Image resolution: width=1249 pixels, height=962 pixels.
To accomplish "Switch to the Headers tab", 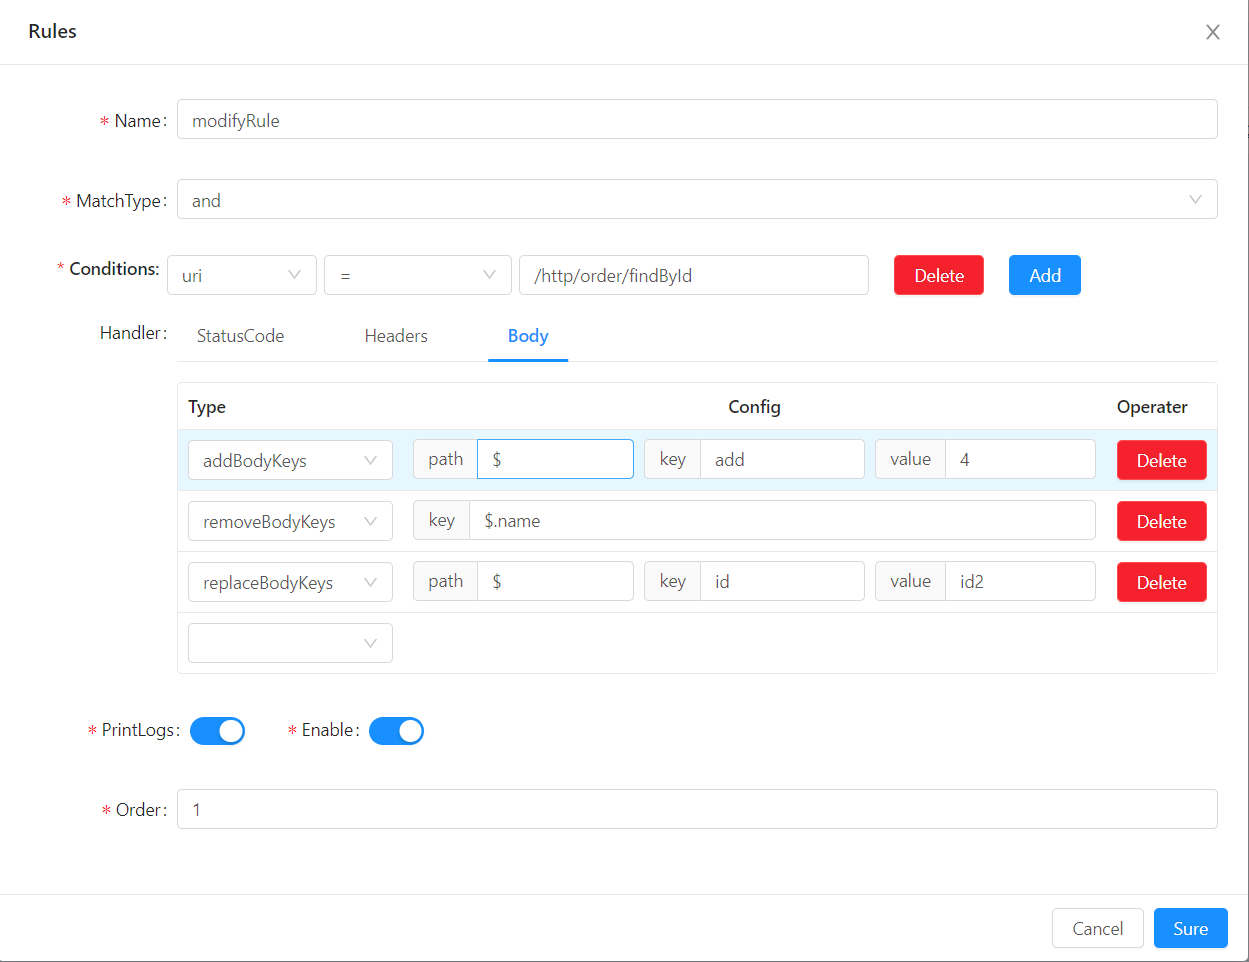I will (x=396, y=336).
